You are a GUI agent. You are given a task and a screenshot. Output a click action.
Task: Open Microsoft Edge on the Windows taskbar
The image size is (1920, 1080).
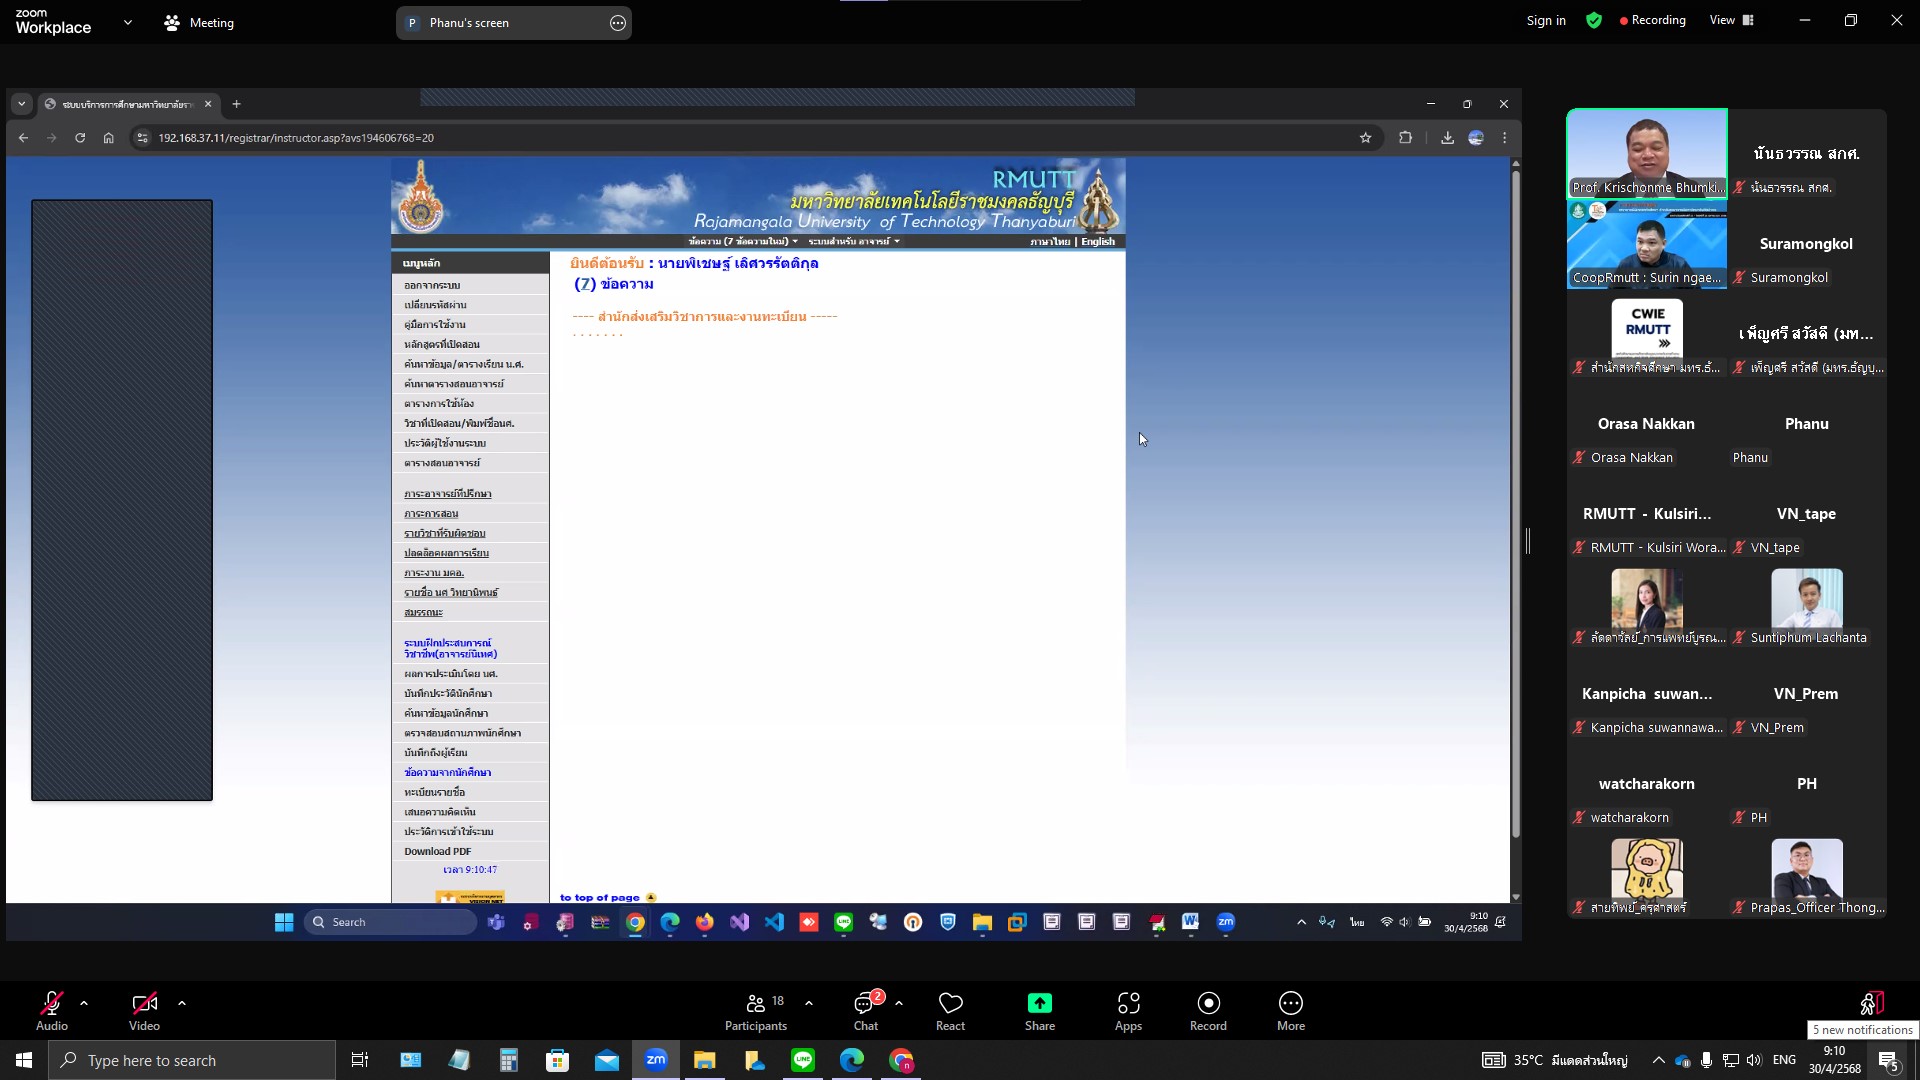click(852, 1060)
